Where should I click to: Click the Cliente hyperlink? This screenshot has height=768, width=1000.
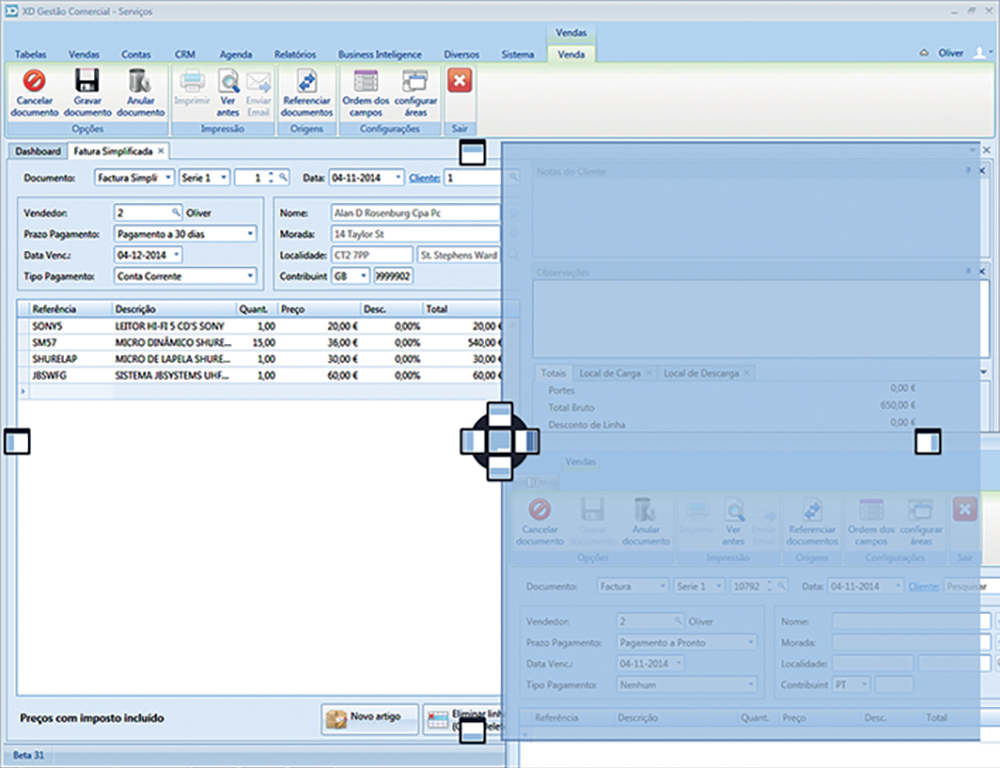pyautogui.click(x=424, y=178)
